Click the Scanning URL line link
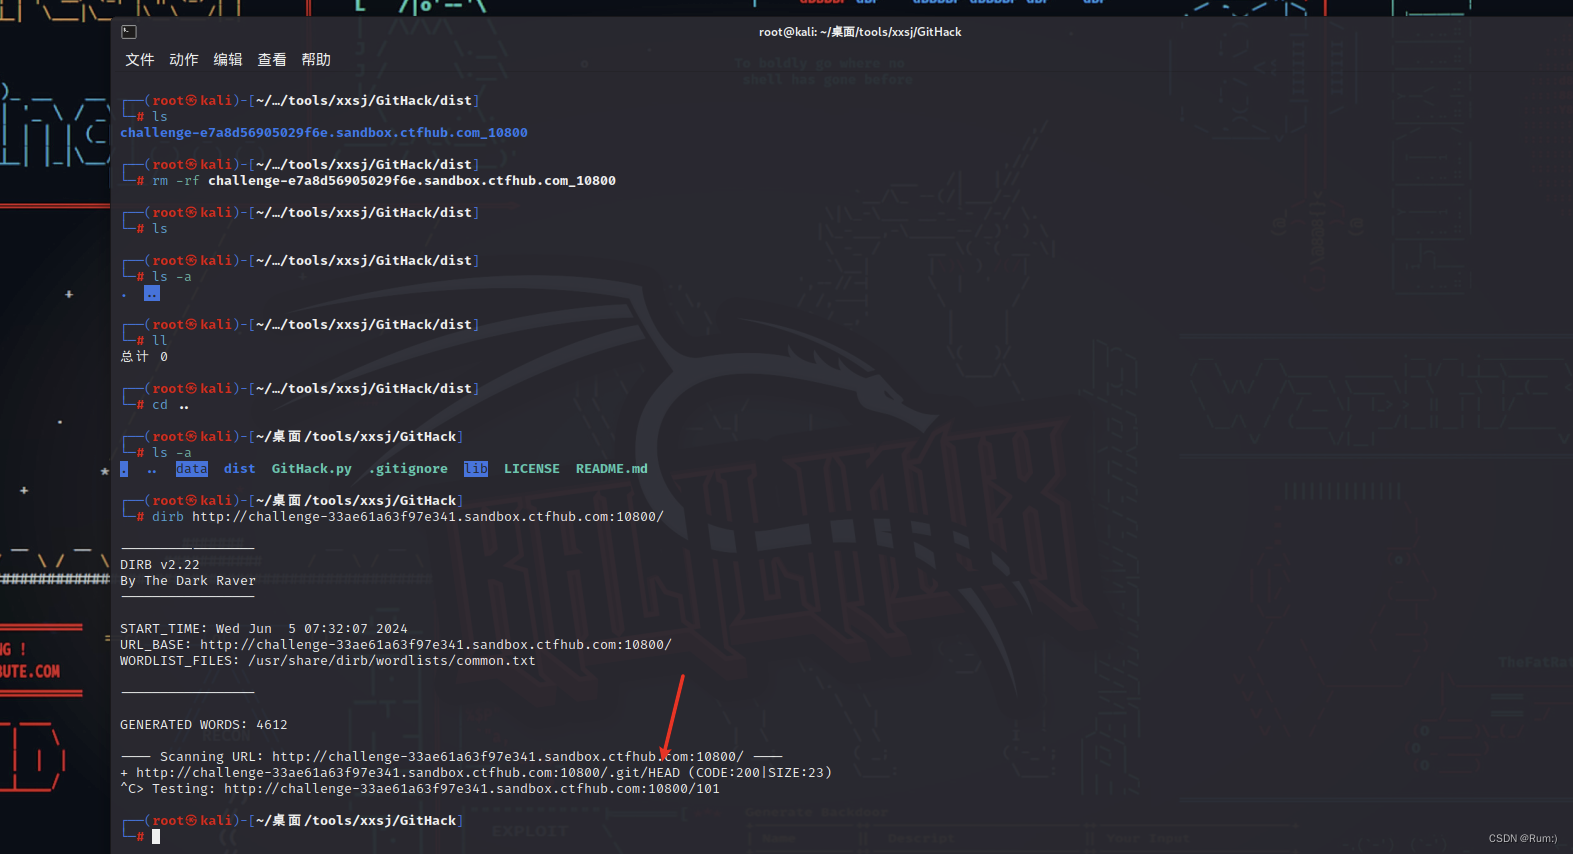This screenshot has height=854, width=1573. tap(508, 757)
